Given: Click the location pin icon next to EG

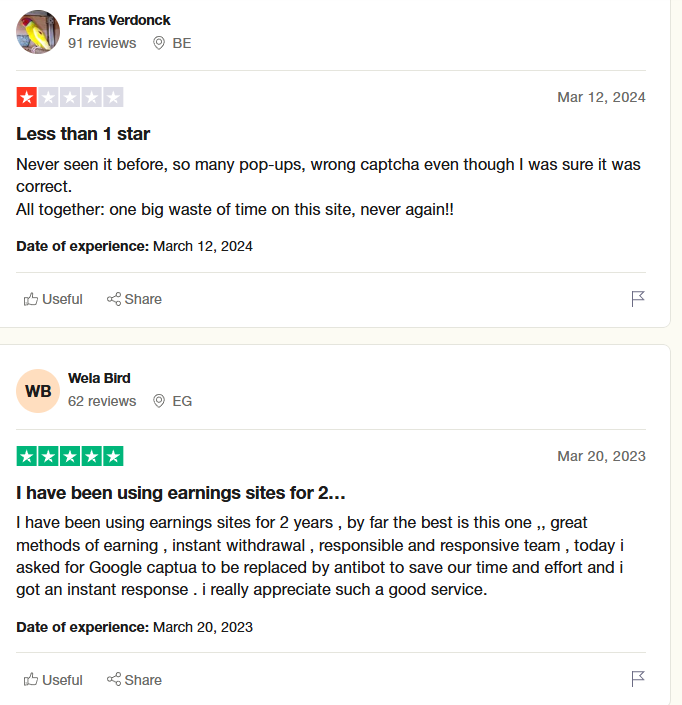Looking at the screenshot, I should (x=158, y=401).
